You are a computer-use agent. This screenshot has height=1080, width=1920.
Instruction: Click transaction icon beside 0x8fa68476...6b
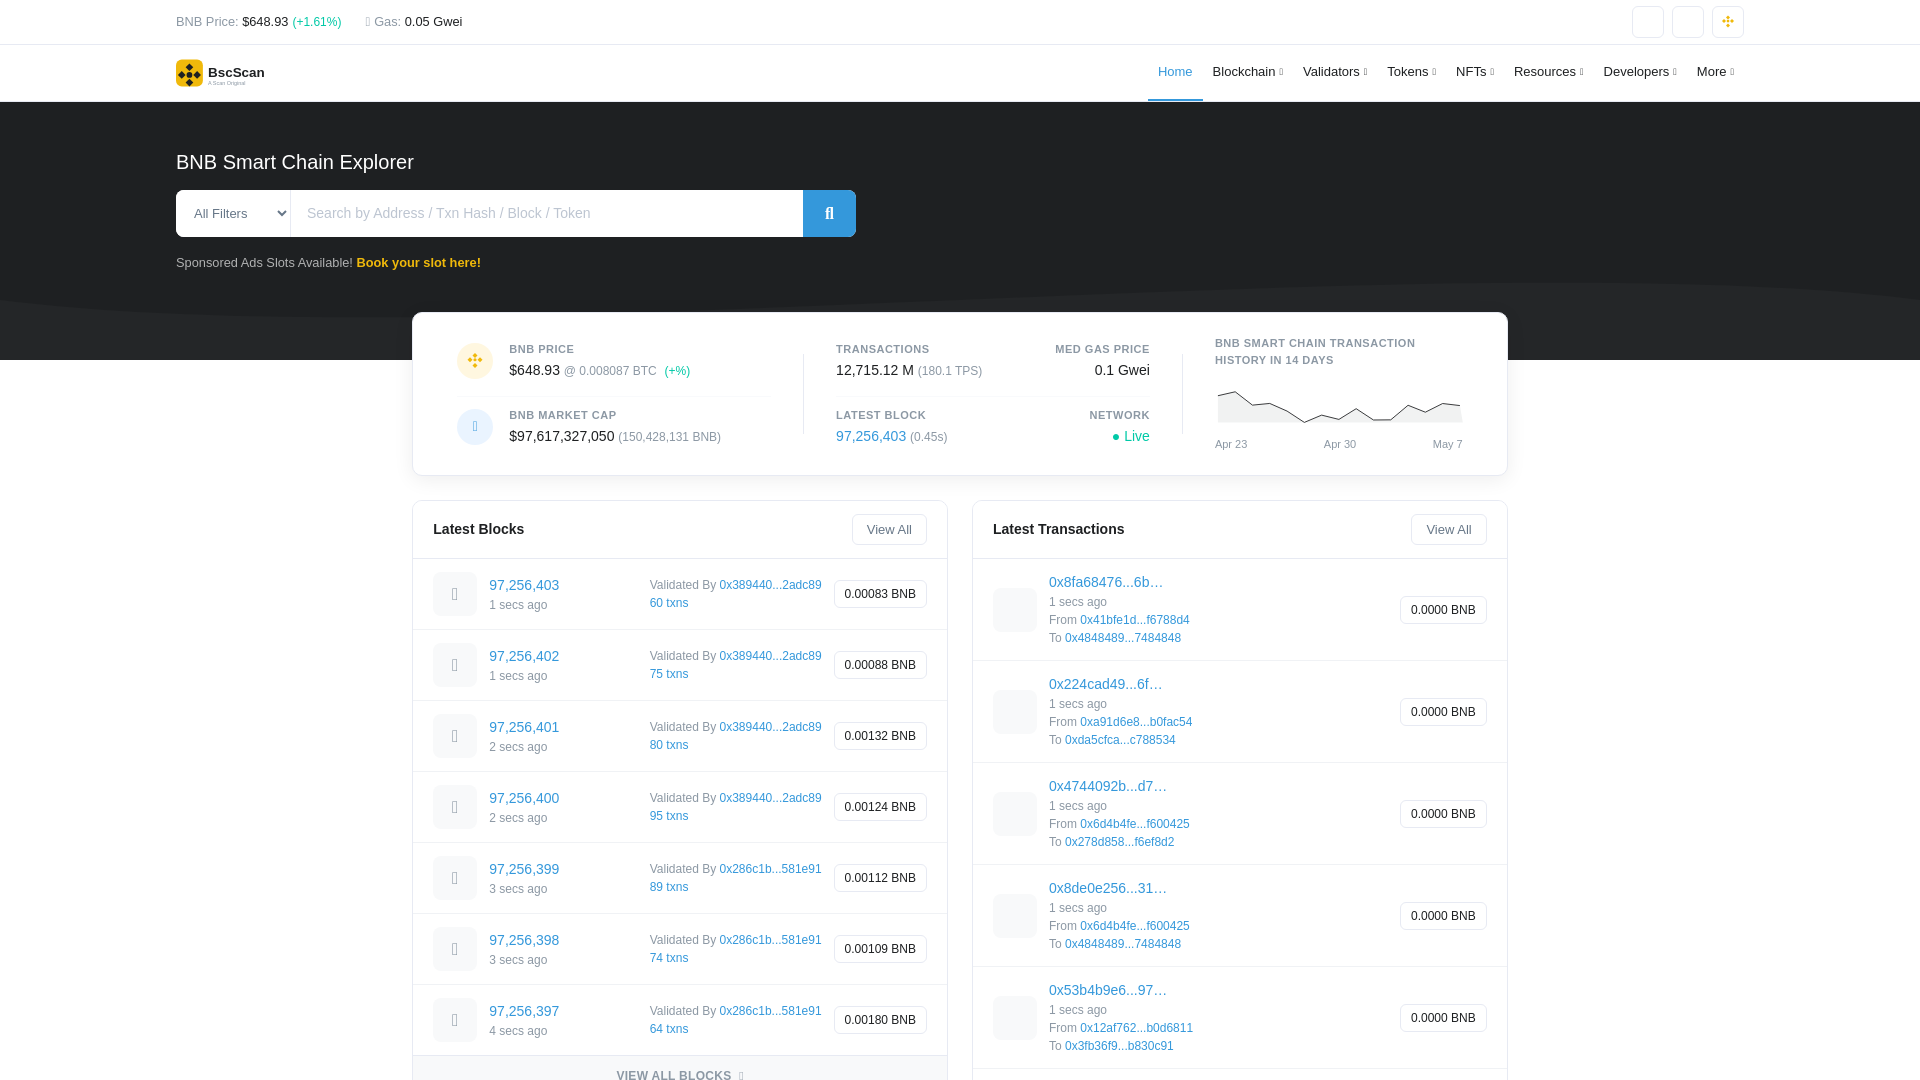[1015, 610]
